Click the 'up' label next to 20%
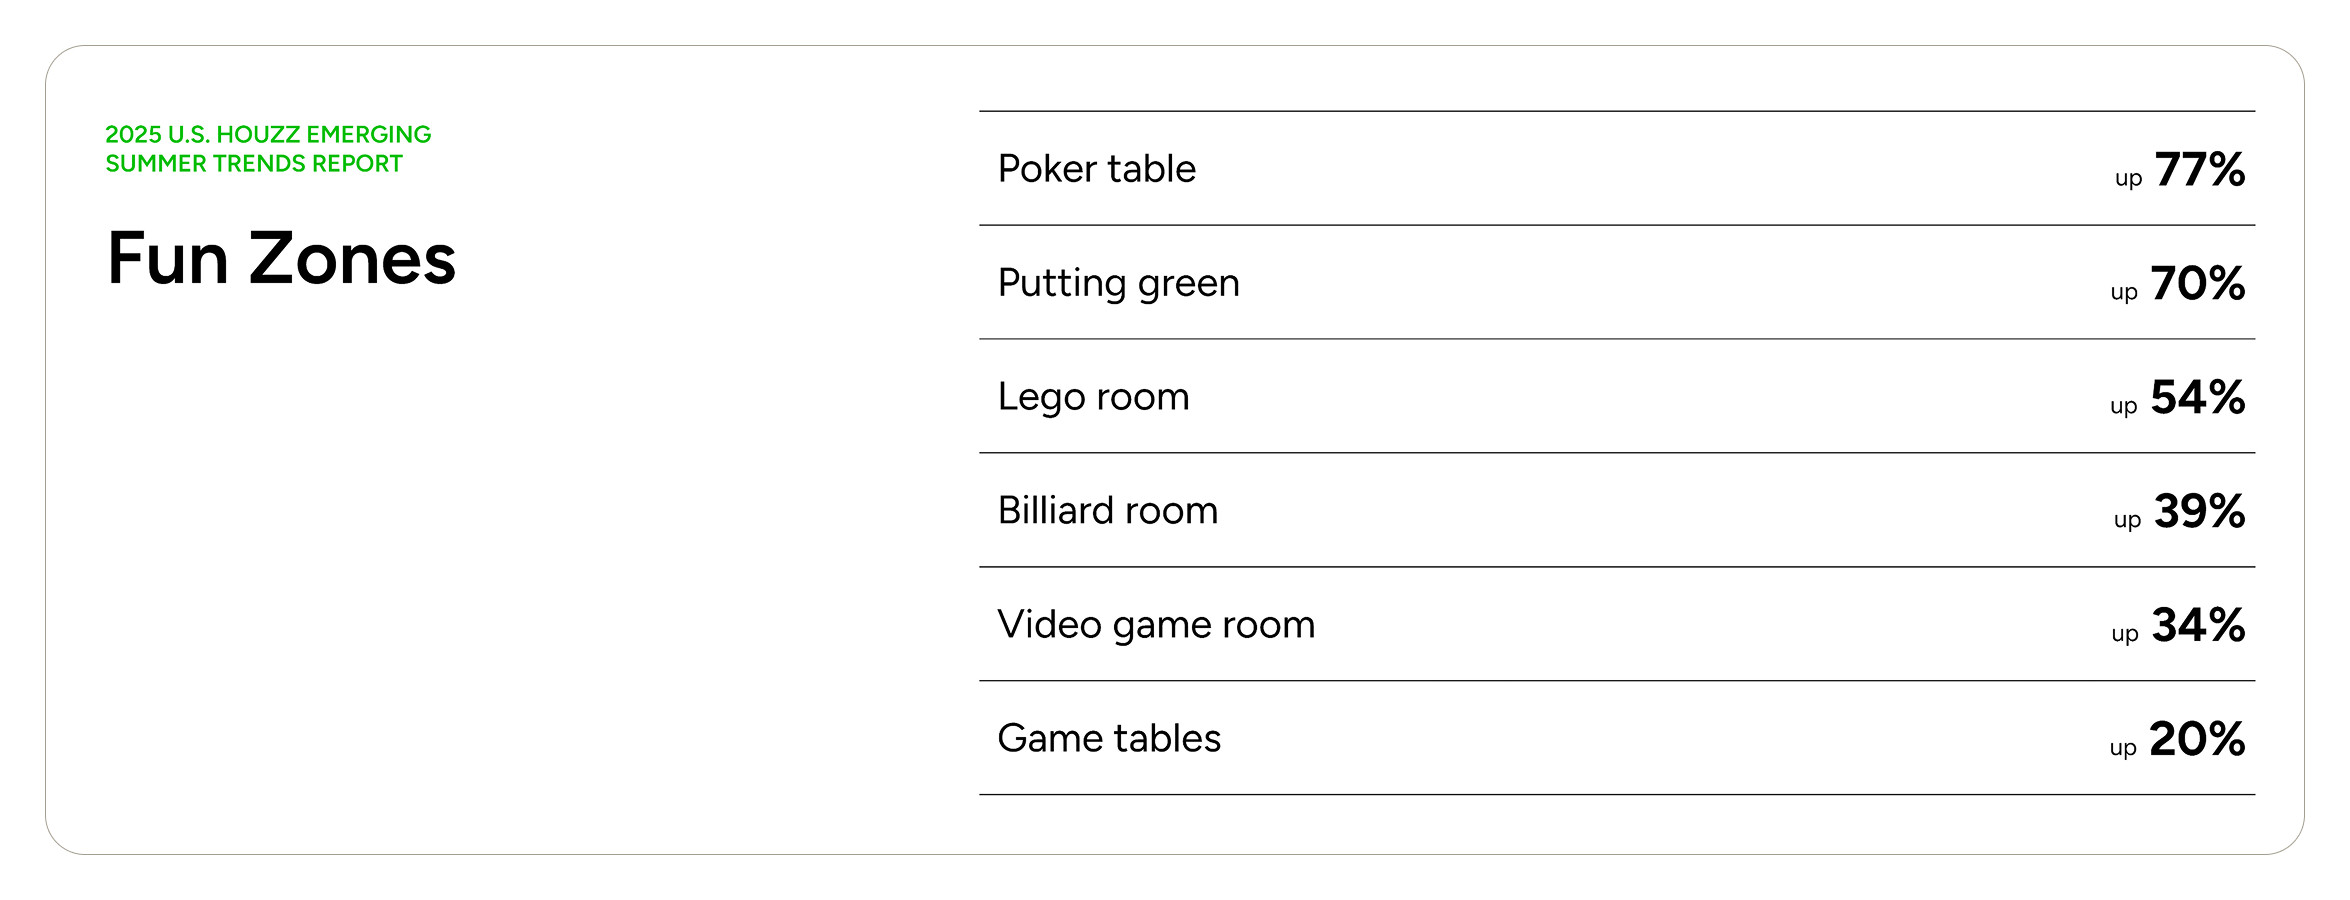This screenshot has width=2350, height=900. tap(2123, 749)
